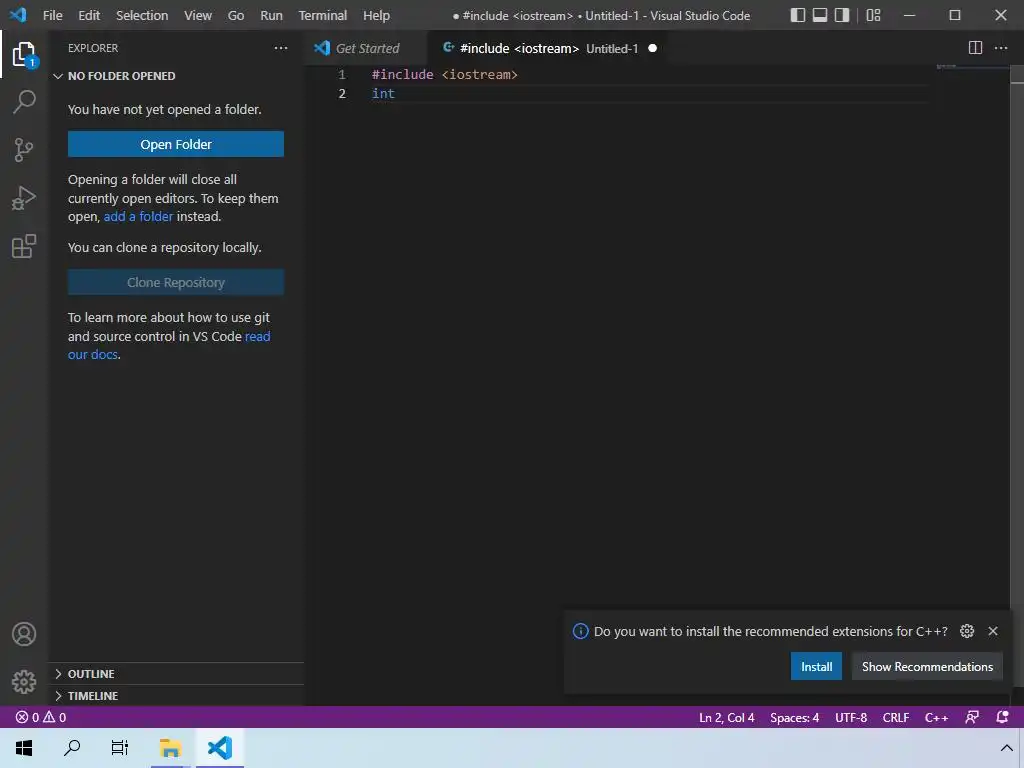Open the Terminal menu

pyautogui.click(x=323, y=15)
